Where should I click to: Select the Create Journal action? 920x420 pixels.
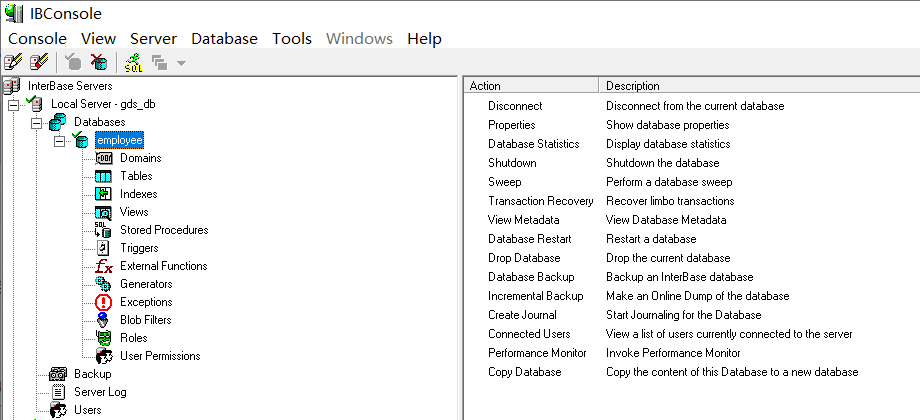[522, 315]
